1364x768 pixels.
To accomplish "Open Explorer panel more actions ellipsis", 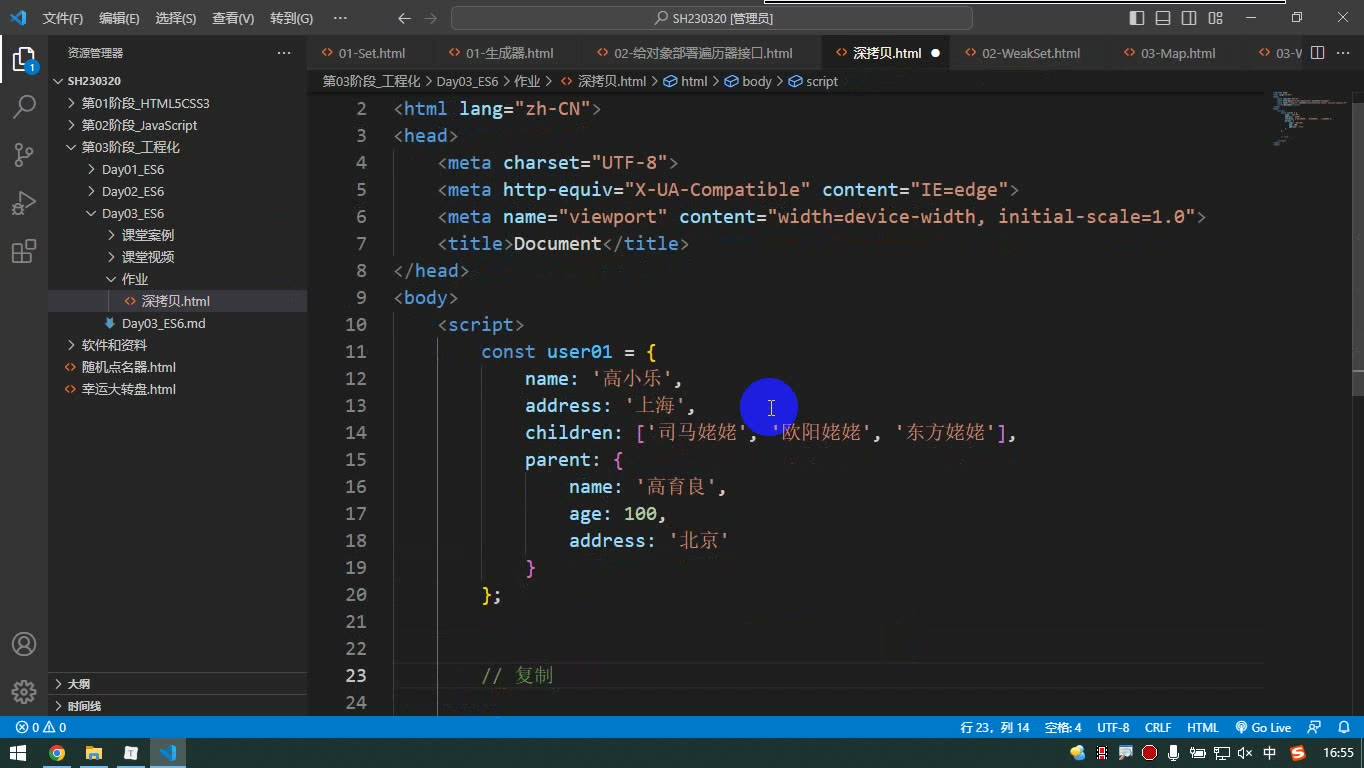I will click(x=284, y=53).
